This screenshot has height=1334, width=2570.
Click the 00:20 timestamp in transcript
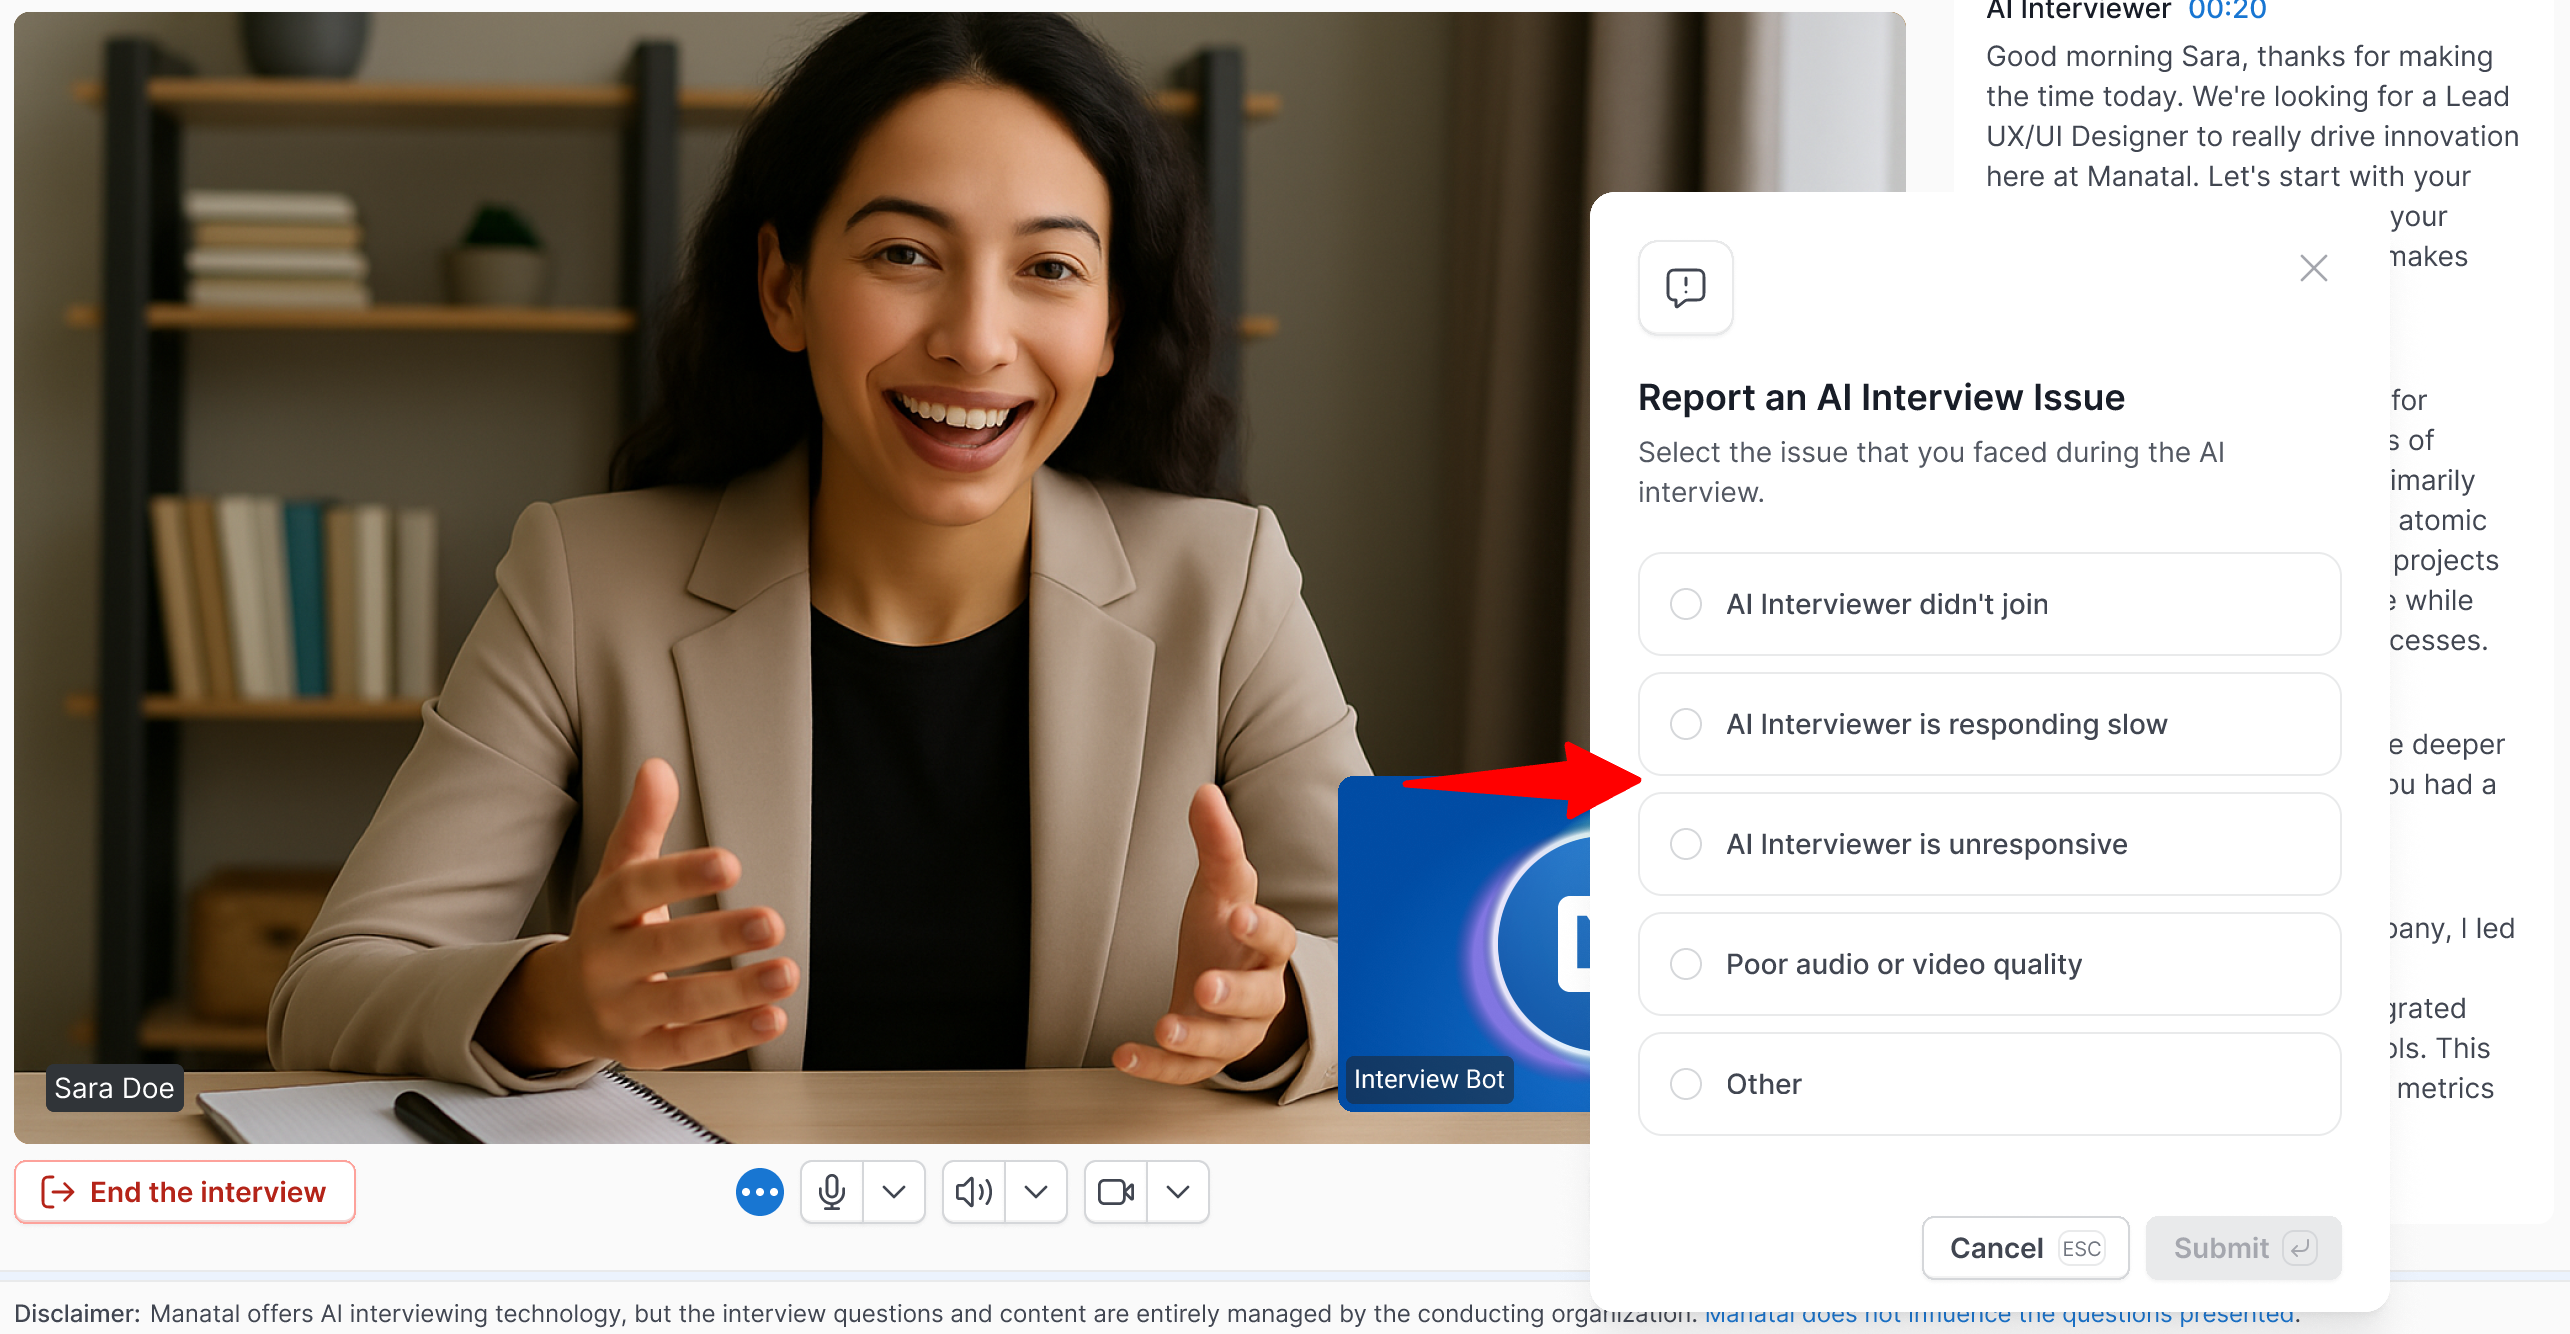2227,11
